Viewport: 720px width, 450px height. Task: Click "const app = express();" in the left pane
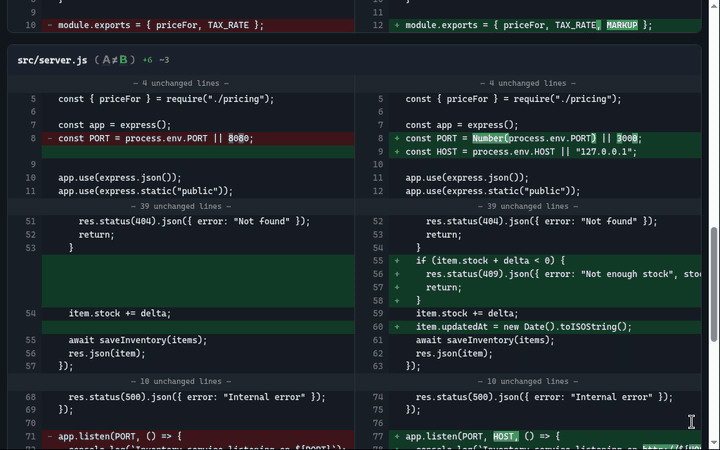tap(114, 125)
